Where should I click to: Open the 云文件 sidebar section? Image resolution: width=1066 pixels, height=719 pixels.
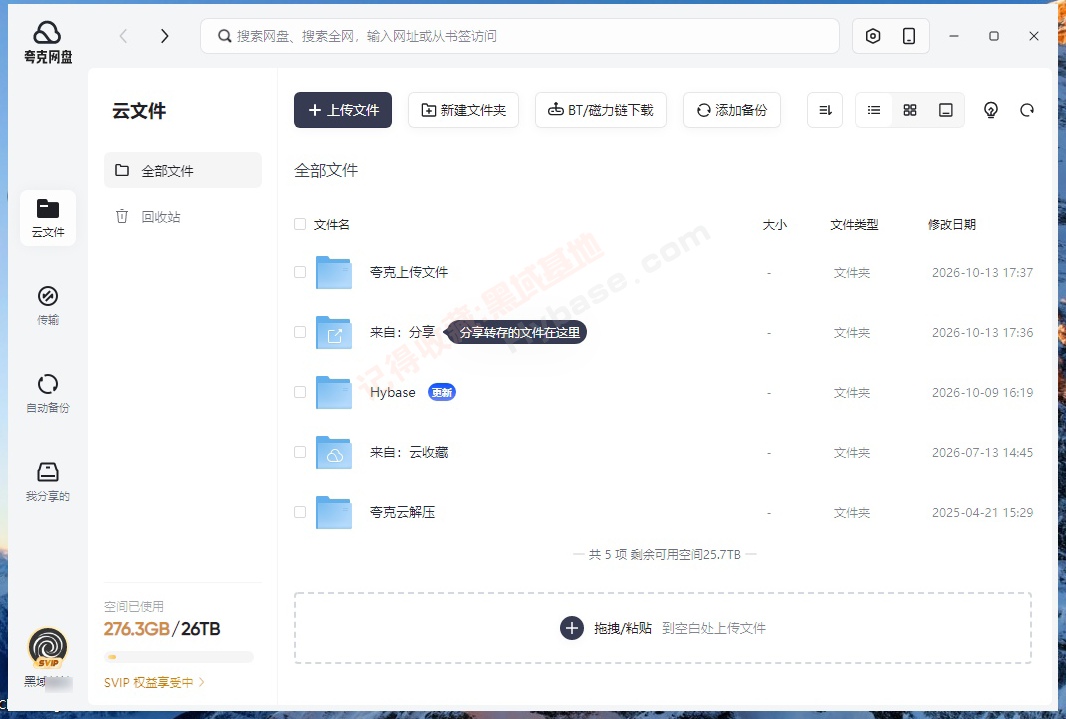(x=48, y=218)
